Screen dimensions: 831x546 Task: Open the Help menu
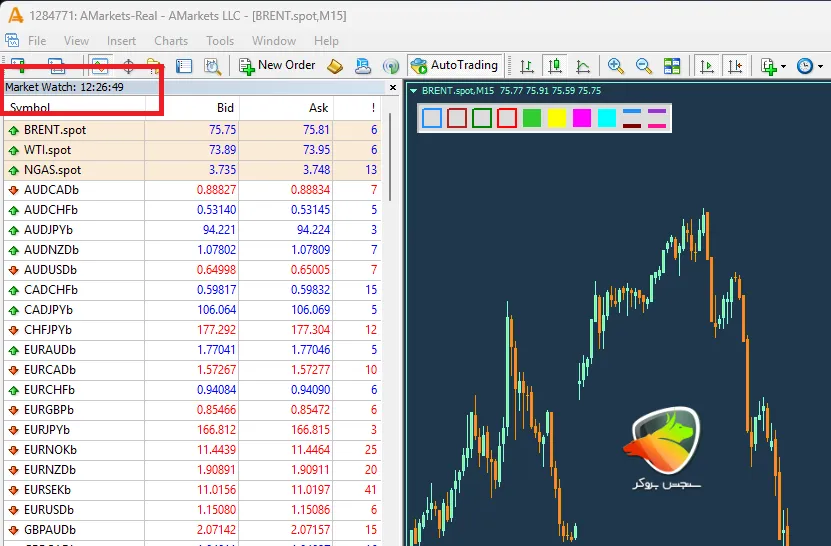pyautogui.click(x=326, y=41)
